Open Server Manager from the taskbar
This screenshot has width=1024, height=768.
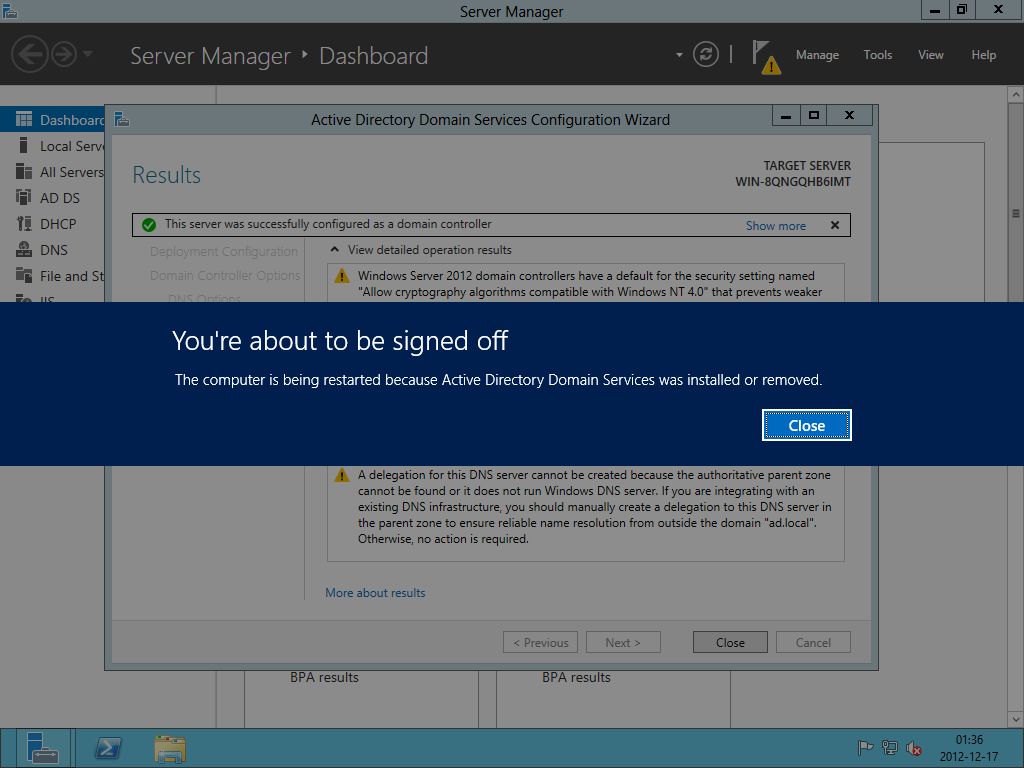pos(42,748)
